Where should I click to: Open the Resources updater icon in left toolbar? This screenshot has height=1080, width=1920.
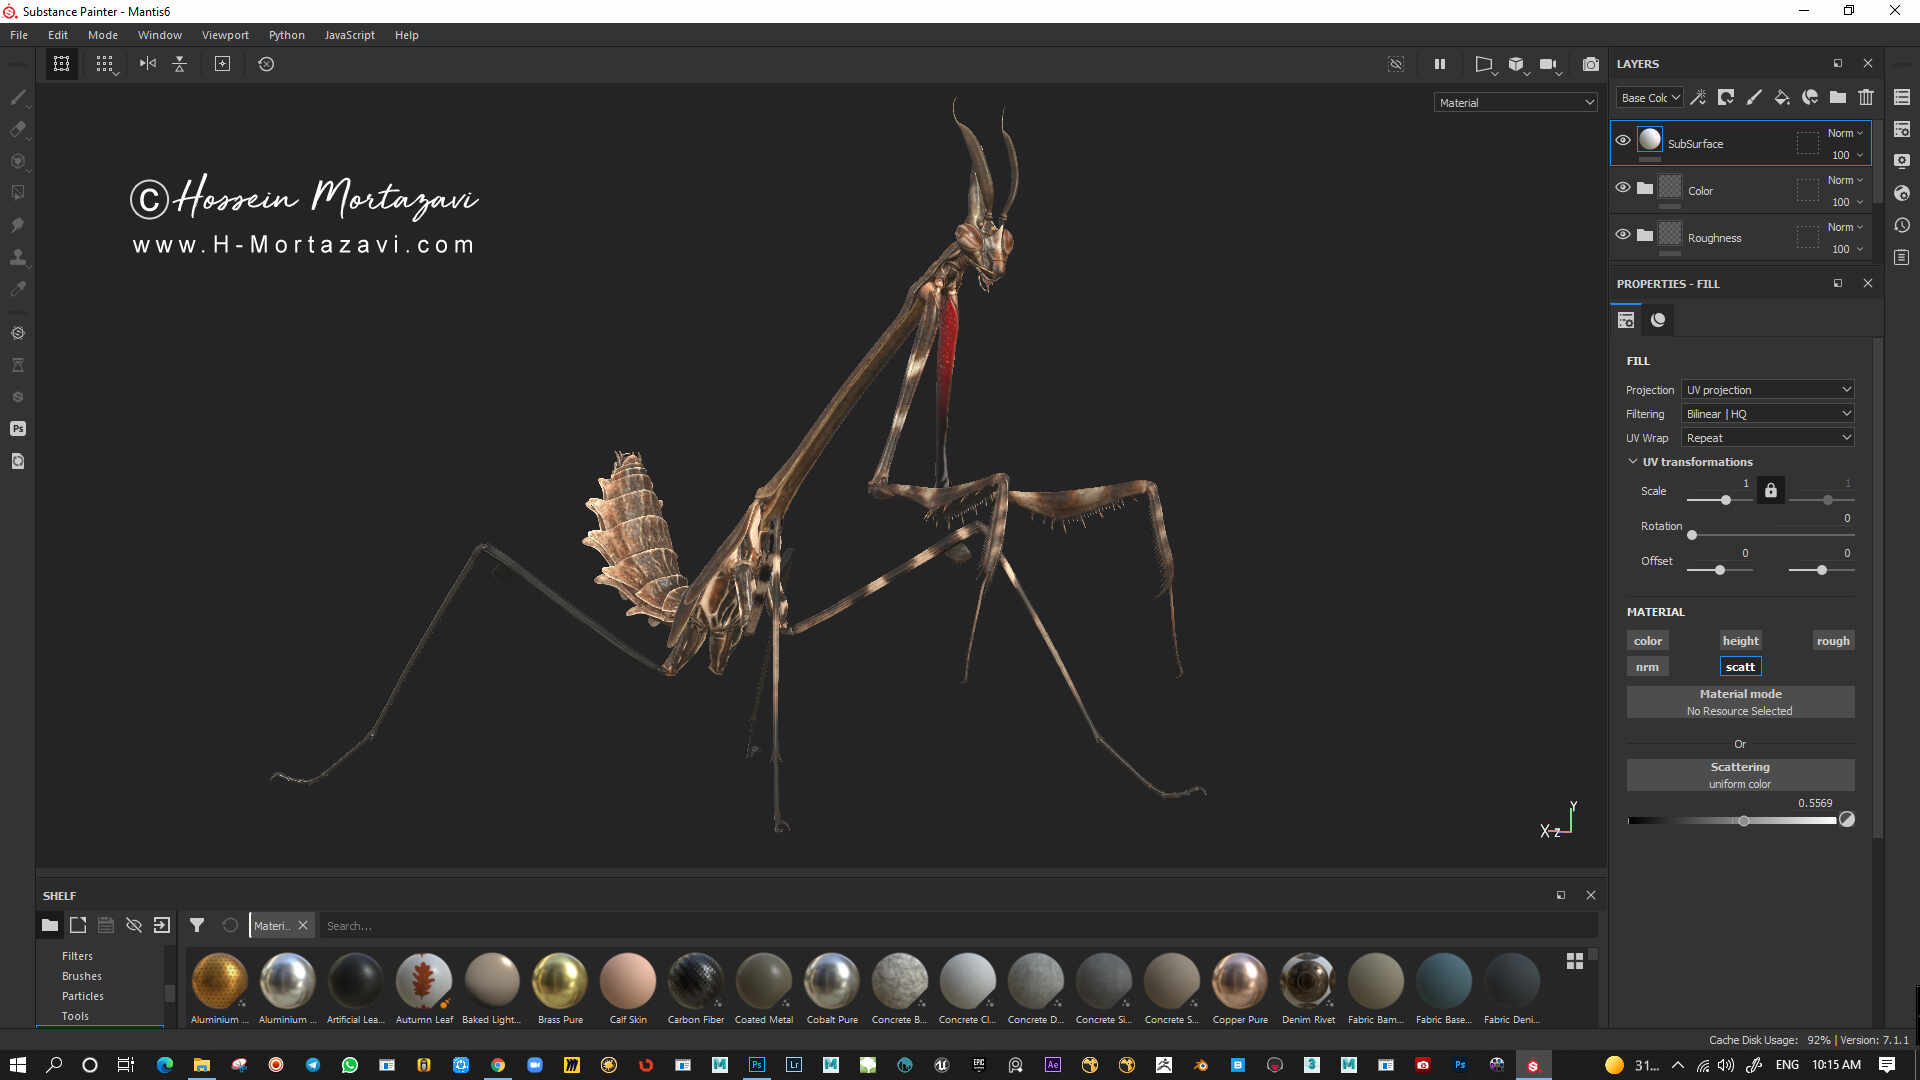[17, 461]
